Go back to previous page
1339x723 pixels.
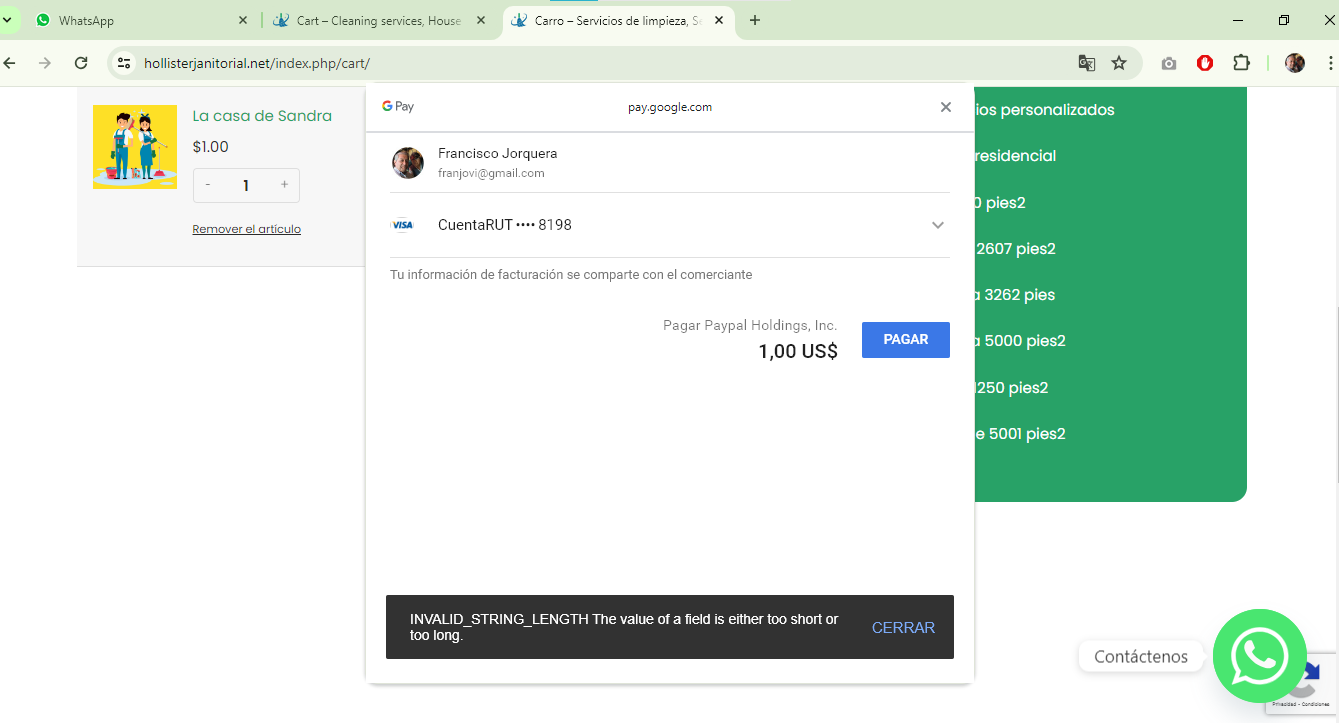[x=10, y=63]
